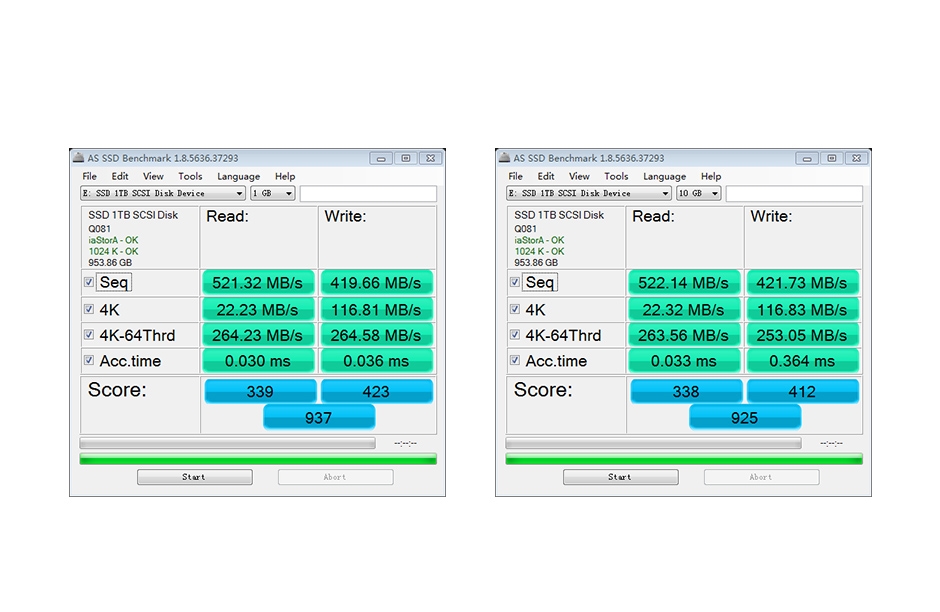940x612 pixels.
Task: Close the right AS SSD Benchmark window
Action: click(856, 158)
